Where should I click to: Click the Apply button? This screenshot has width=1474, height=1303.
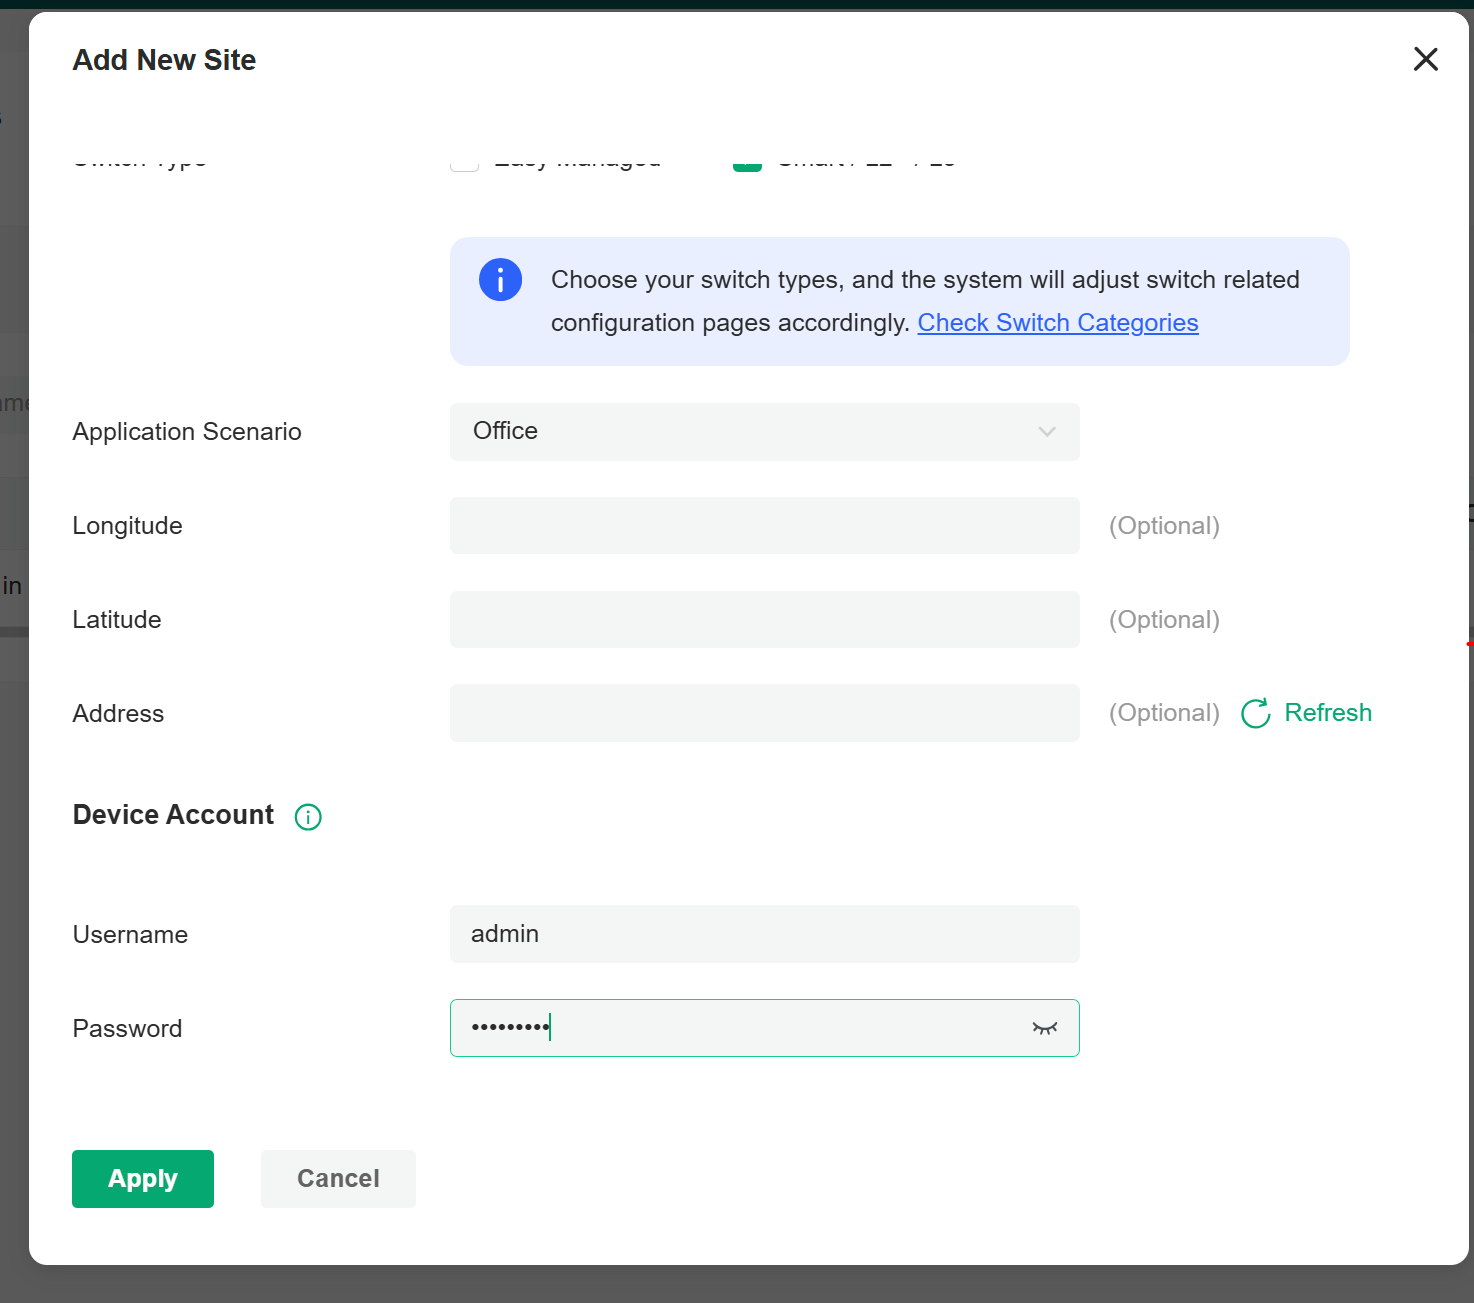pyautogui.click(x=143, y=1179)
